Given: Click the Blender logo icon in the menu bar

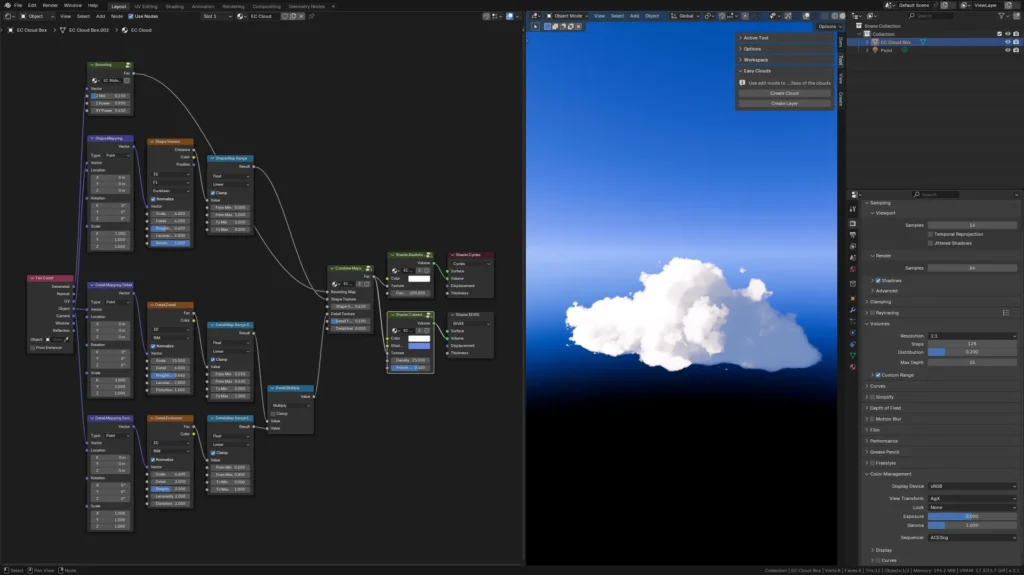Looking at the screenshot, I should point(6,5).
